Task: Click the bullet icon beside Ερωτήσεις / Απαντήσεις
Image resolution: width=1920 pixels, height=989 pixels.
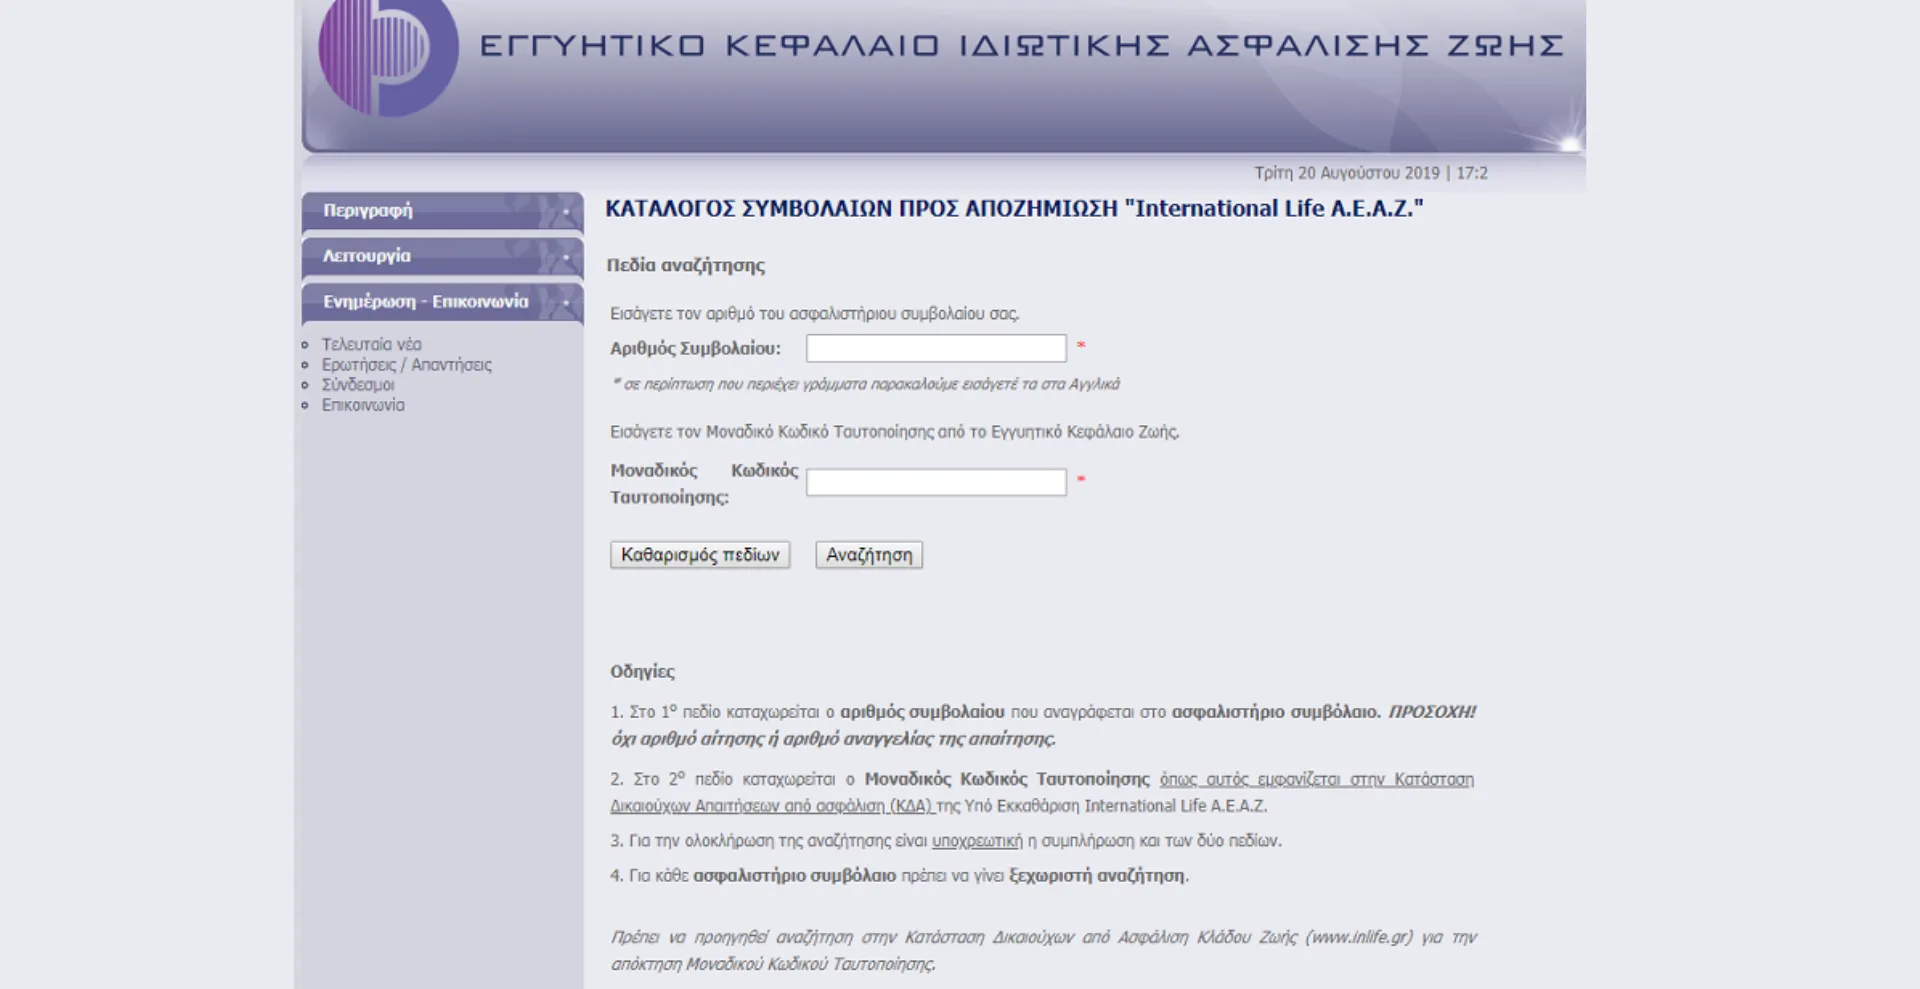Action: click(x=305, y=365)
